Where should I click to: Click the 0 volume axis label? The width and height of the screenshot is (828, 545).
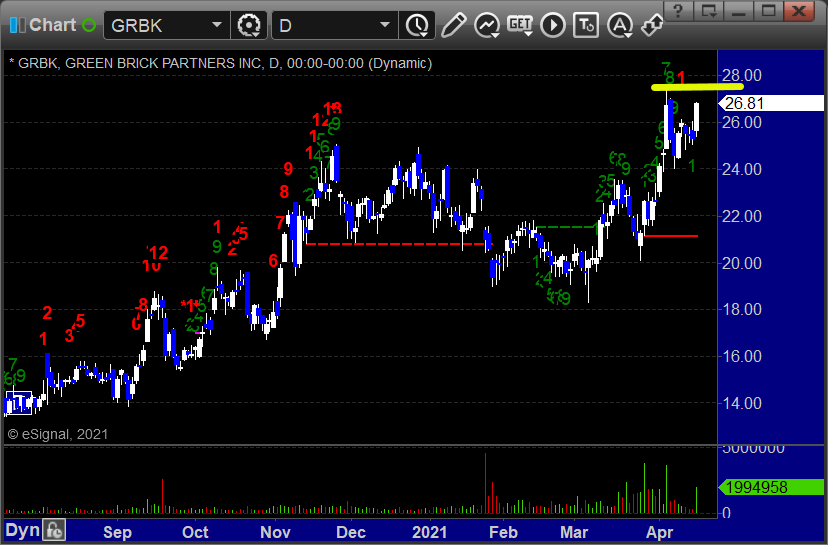726,512
